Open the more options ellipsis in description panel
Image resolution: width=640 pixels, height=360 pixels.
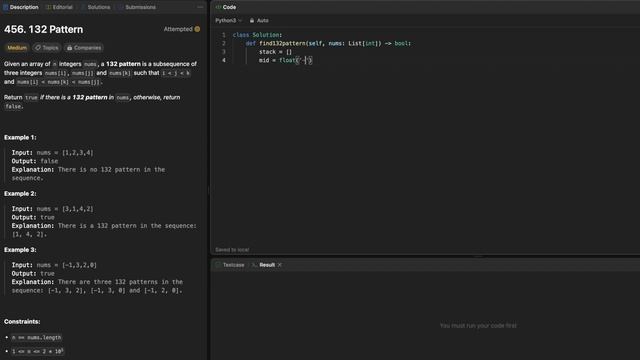[200, 7]
